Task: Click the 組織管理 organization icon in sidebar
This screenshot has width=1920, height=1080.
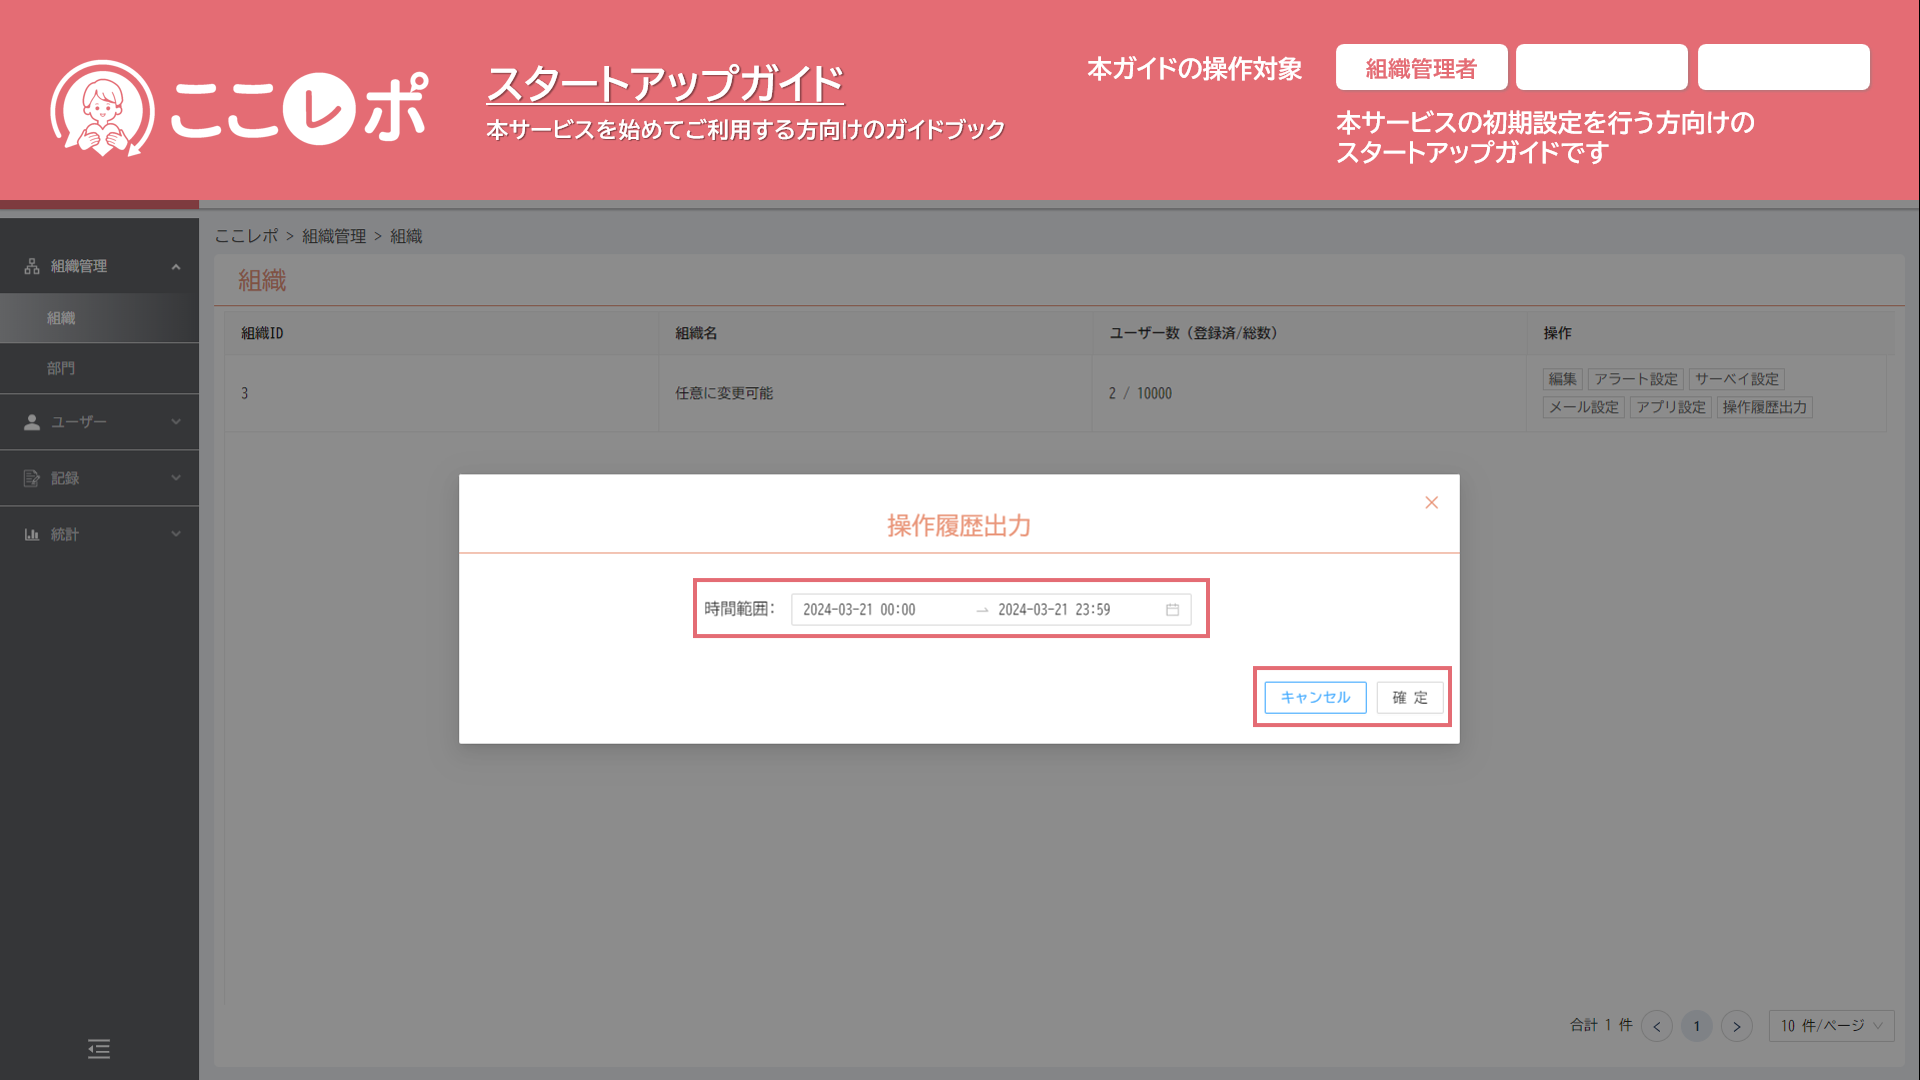Action: [x=32, y=266]
